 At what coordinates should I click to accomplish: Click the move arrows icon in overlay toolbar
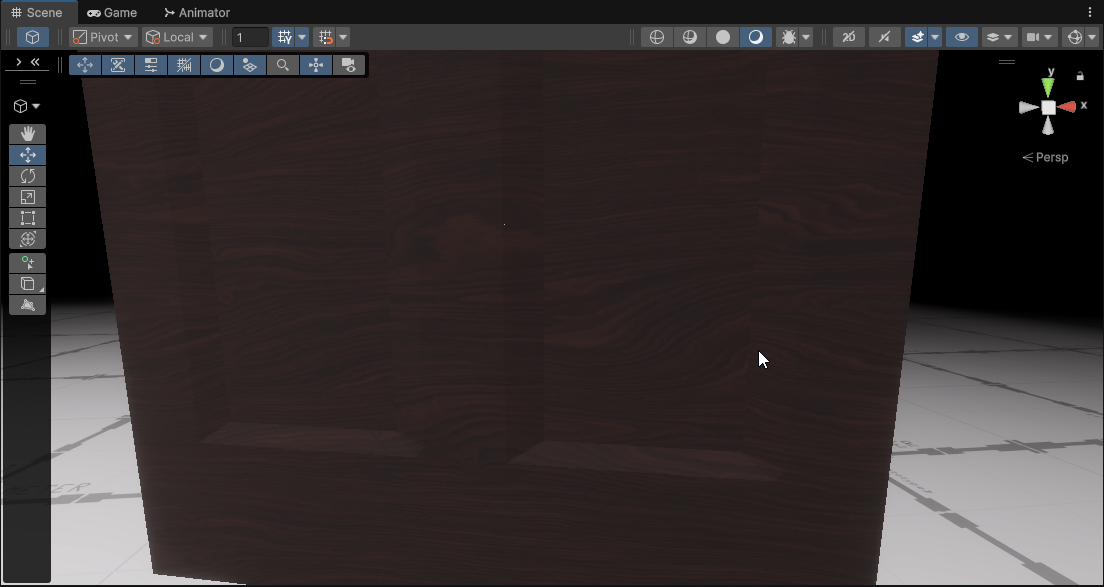[x=85, y=65]
